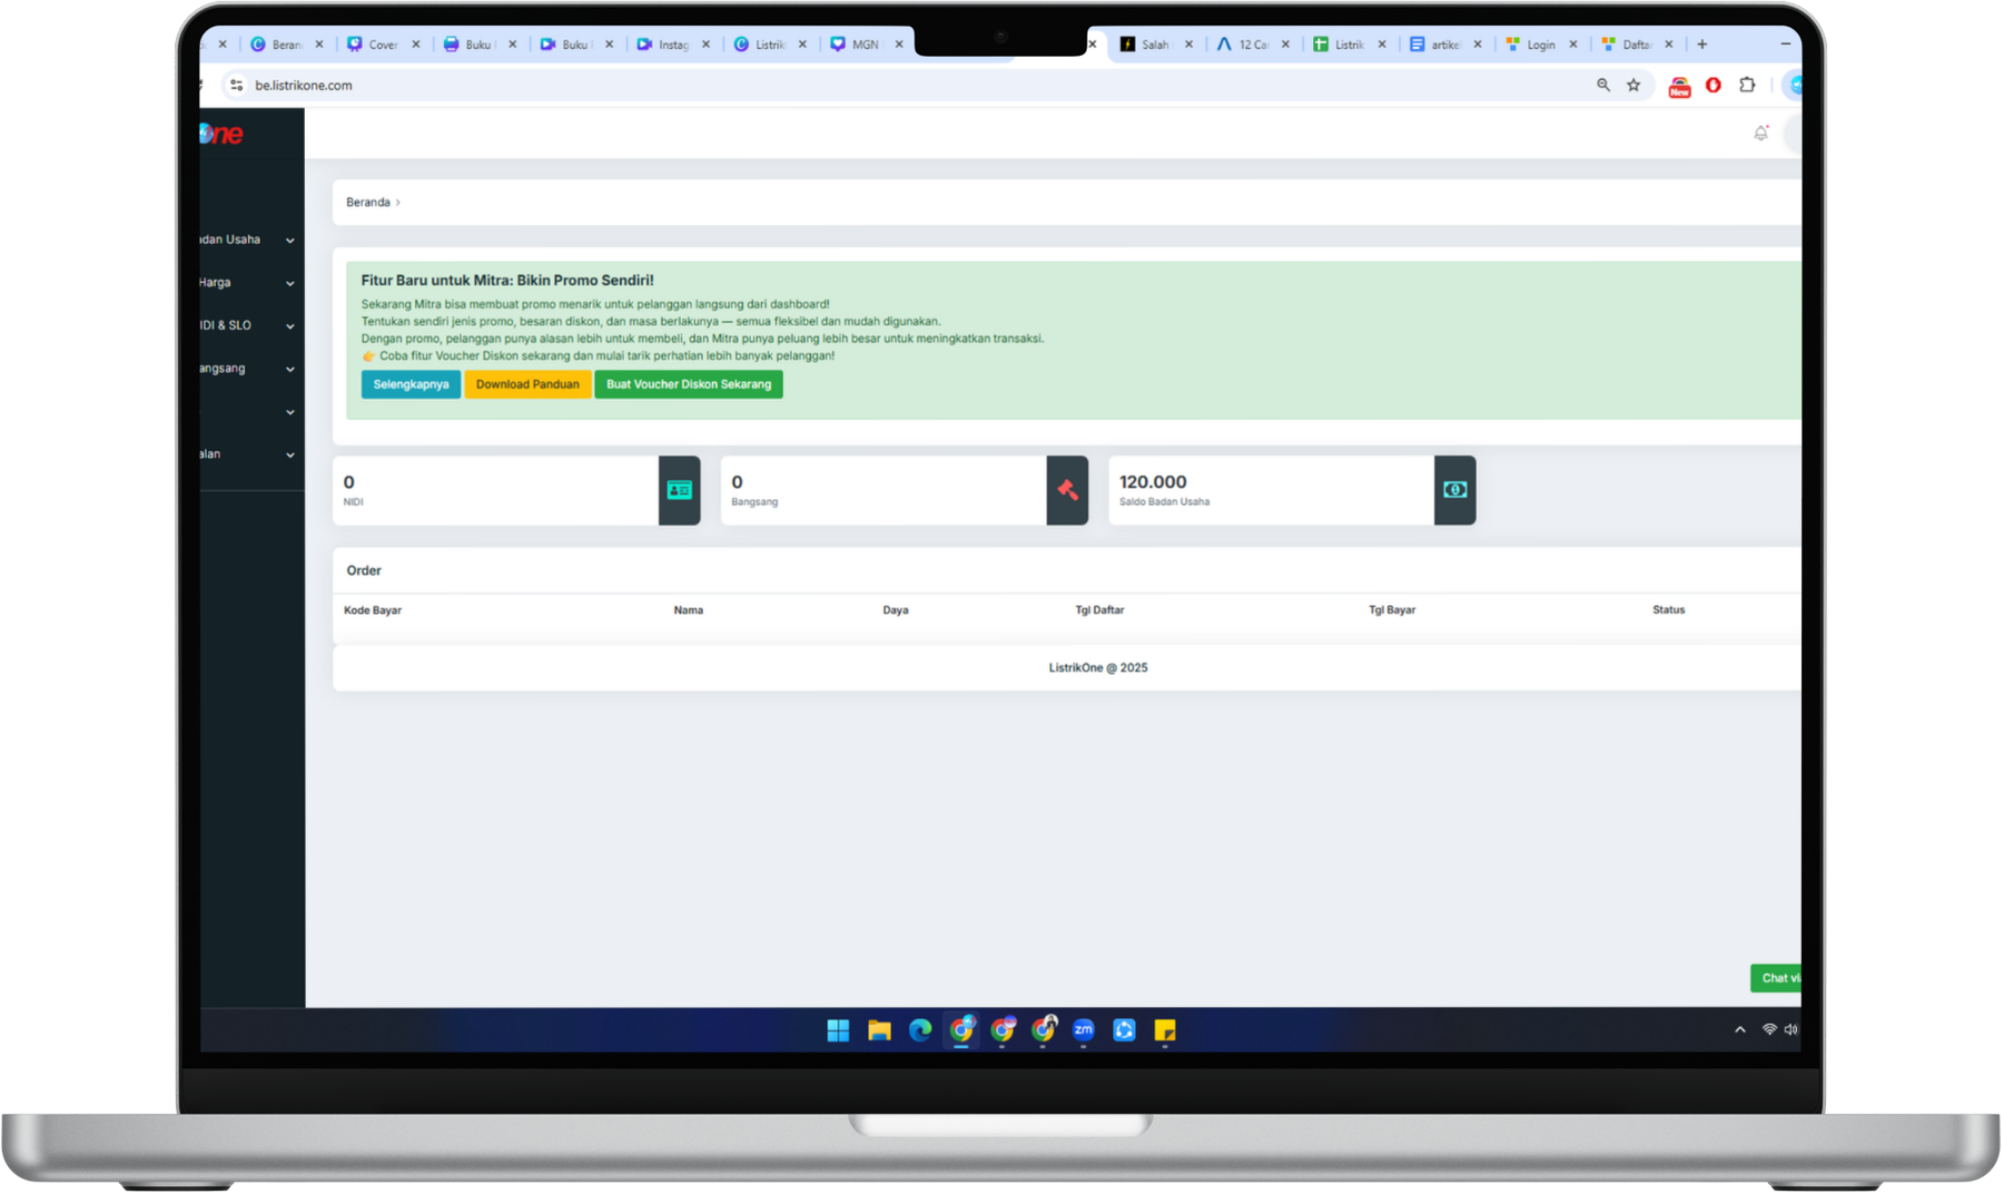Click the Selengkapnya button
This screenshot has height=1193, width=2003.
(x=411, y=384)
